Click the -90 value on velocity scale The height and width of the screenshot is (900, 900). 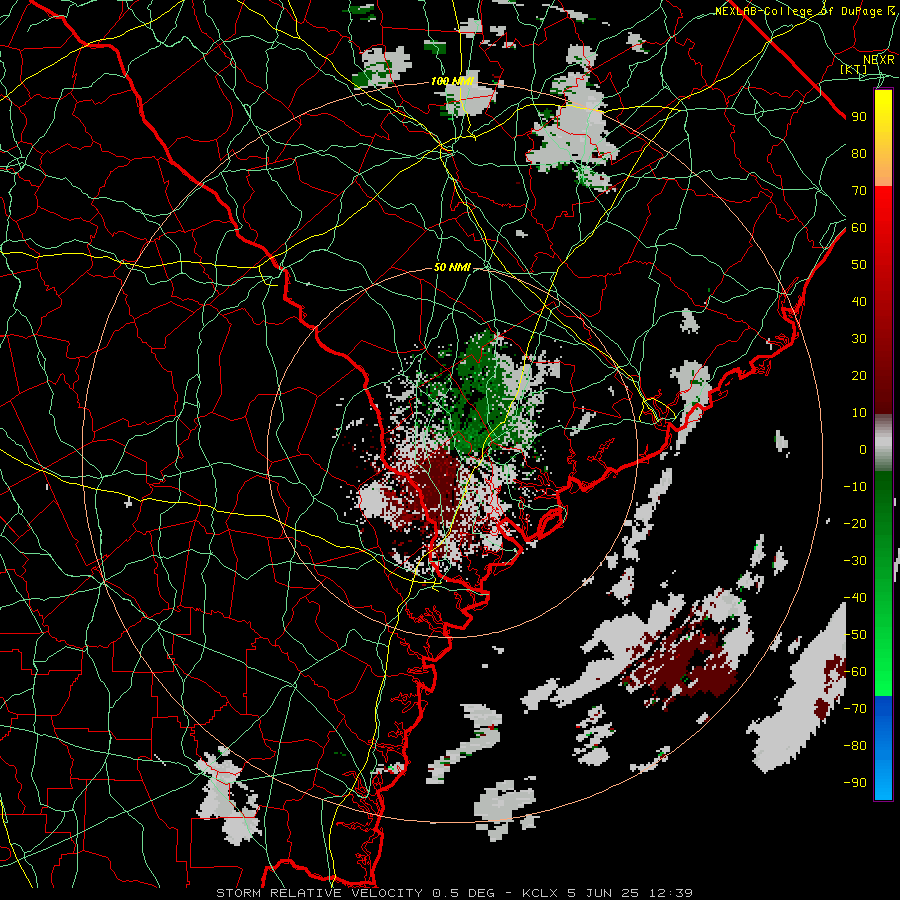click(855, 783)
